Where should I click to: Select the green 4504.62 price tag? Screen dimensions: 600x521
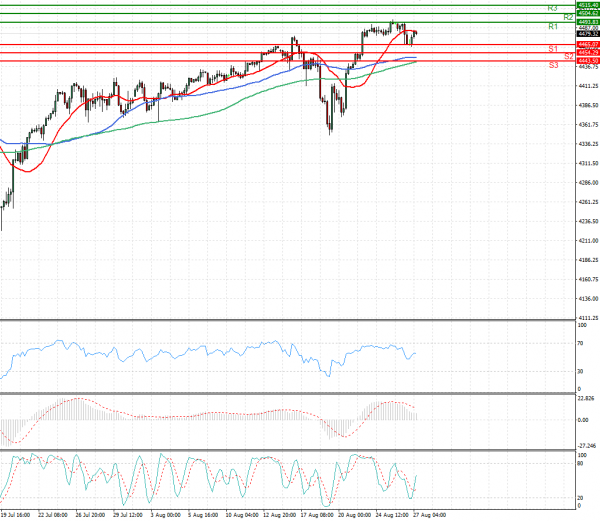click(x=588, y=13)
